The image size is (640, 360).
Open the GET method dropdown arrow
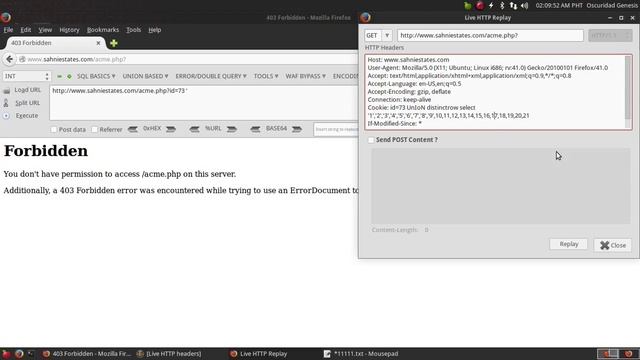coord(387,36)
